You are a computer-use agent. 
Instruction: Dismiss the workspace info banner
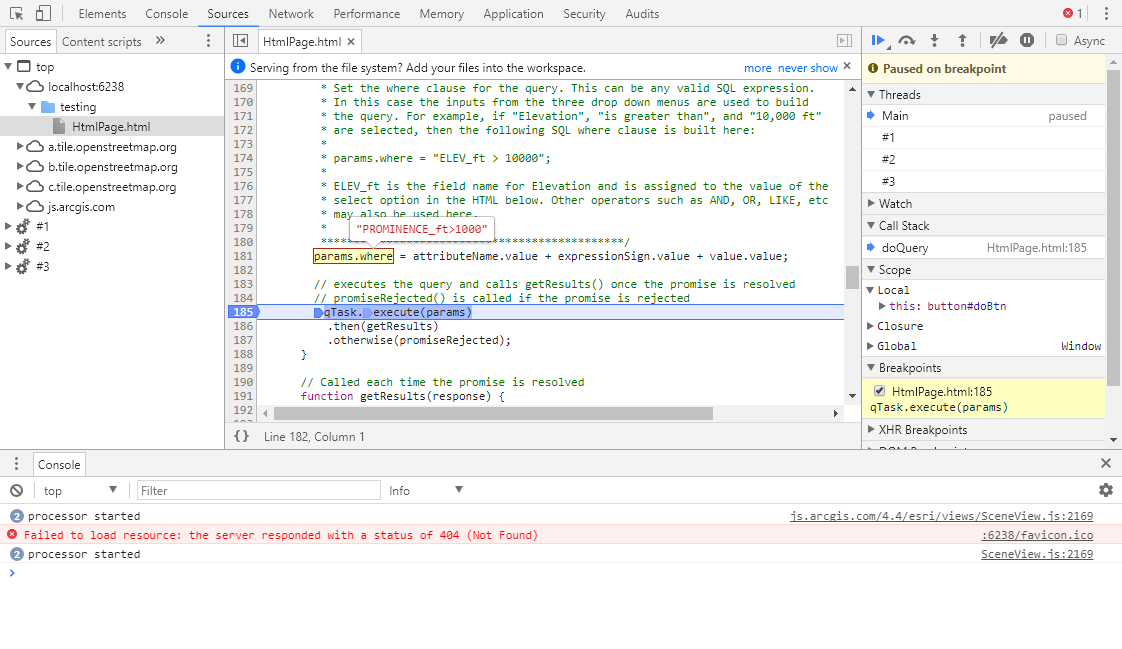coord(847,66)
